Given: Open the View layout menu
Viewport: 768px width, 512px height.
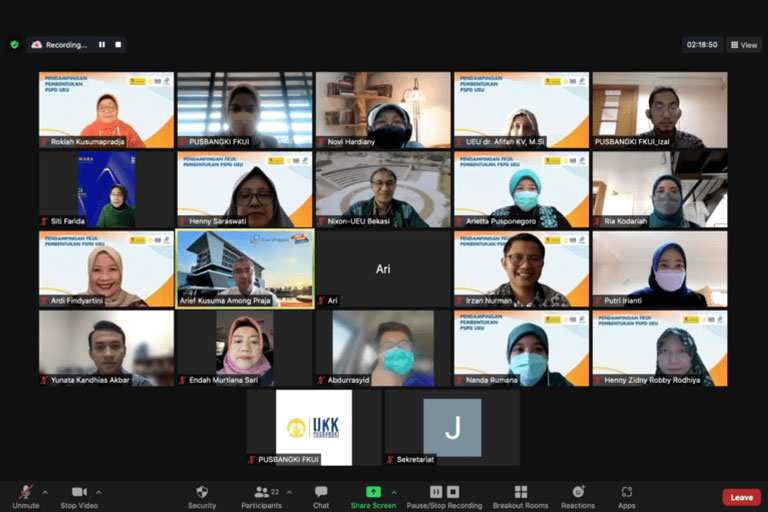Looking at the screenshot, I should (x=744, y=45).
